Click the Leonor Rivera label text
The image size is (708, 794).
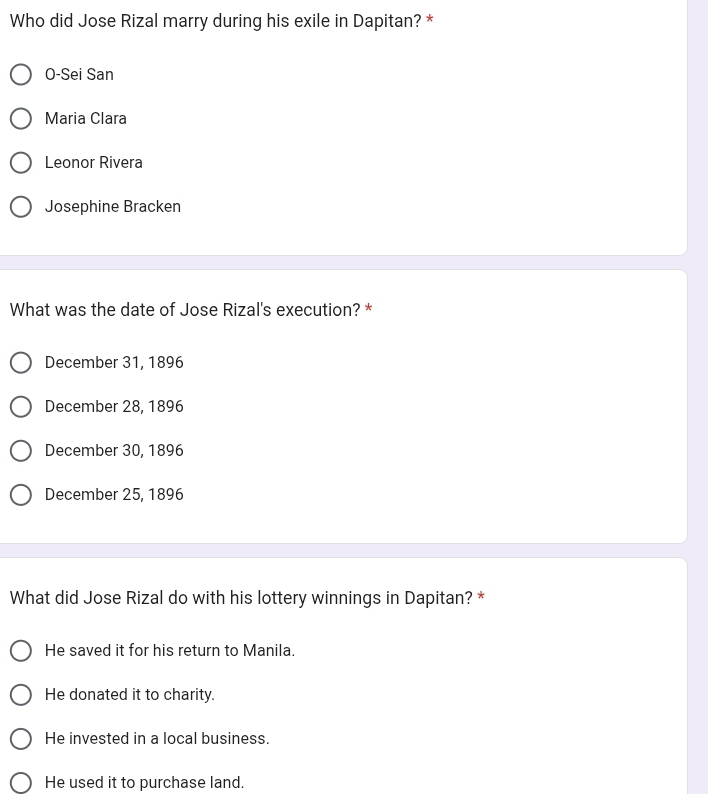tap(94, 163)
